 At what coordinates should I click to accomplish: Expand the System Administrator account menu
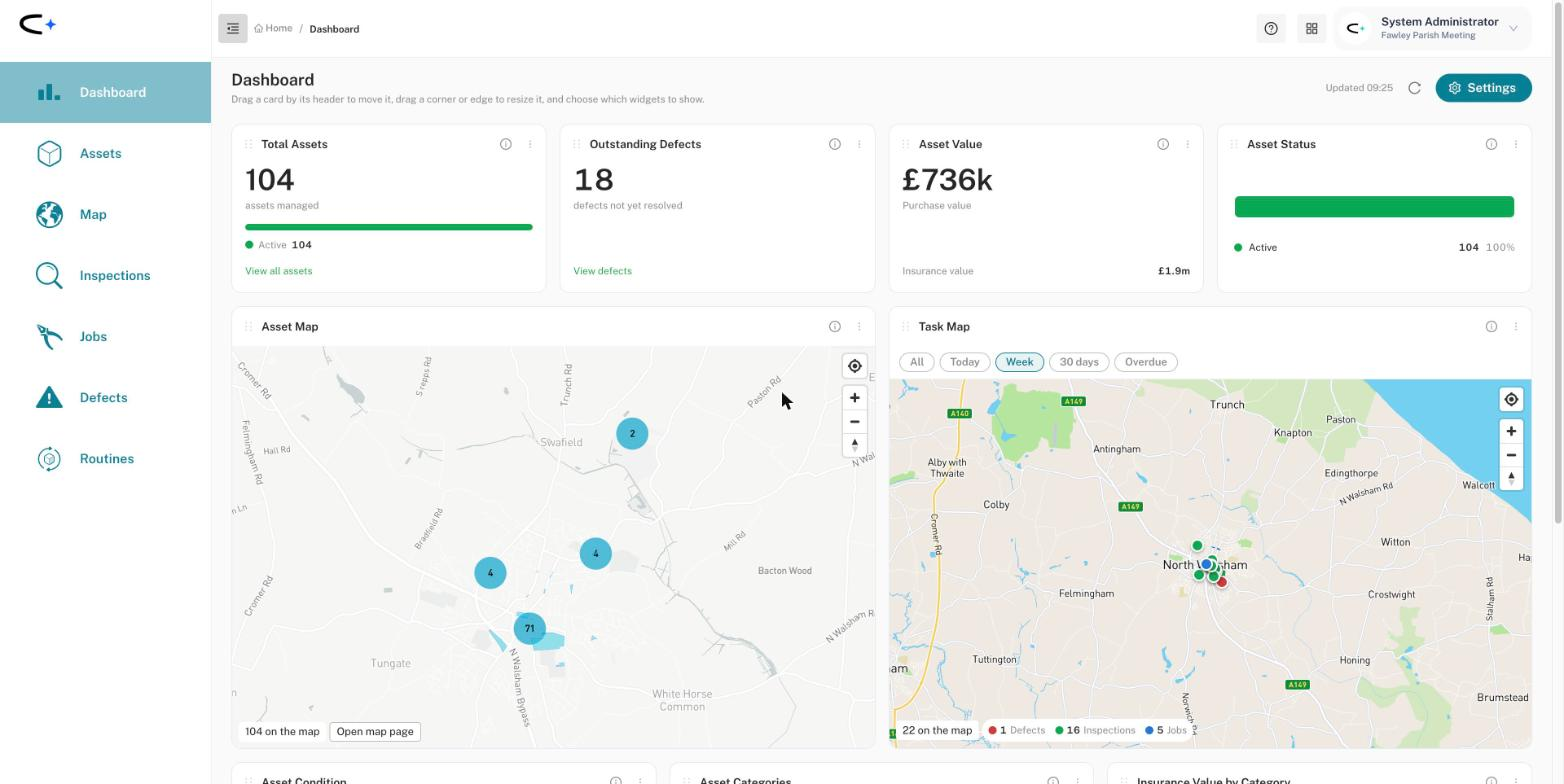[1435, 29]
